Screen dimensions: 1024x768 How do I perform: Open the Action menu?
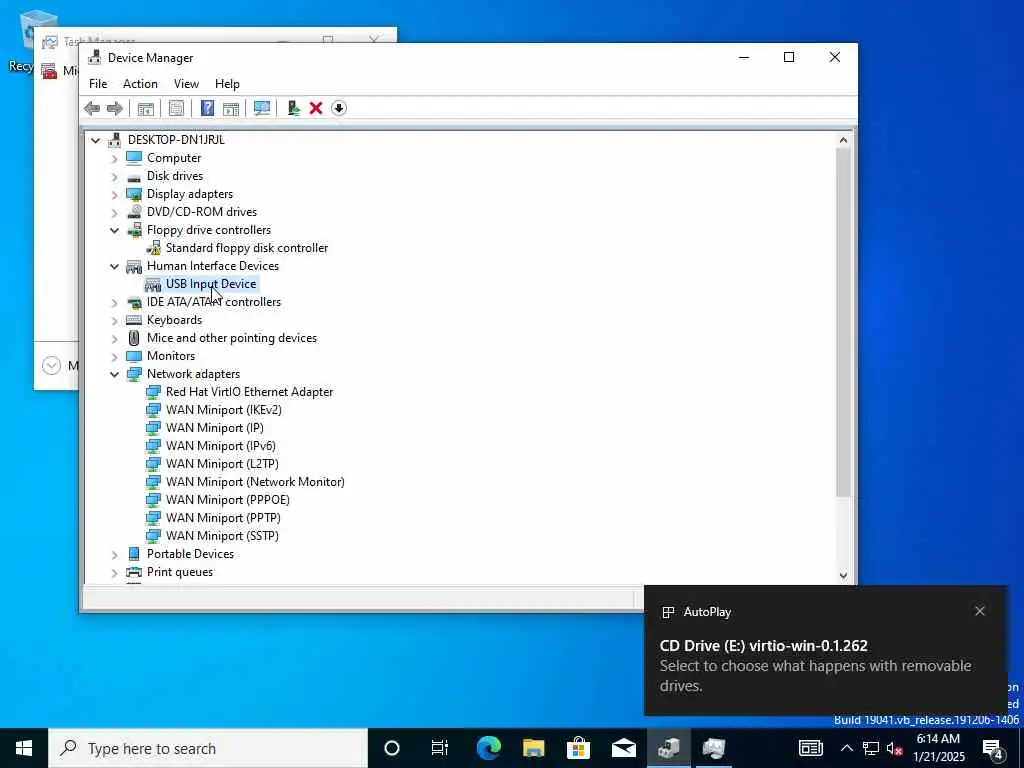pos(140,84)
